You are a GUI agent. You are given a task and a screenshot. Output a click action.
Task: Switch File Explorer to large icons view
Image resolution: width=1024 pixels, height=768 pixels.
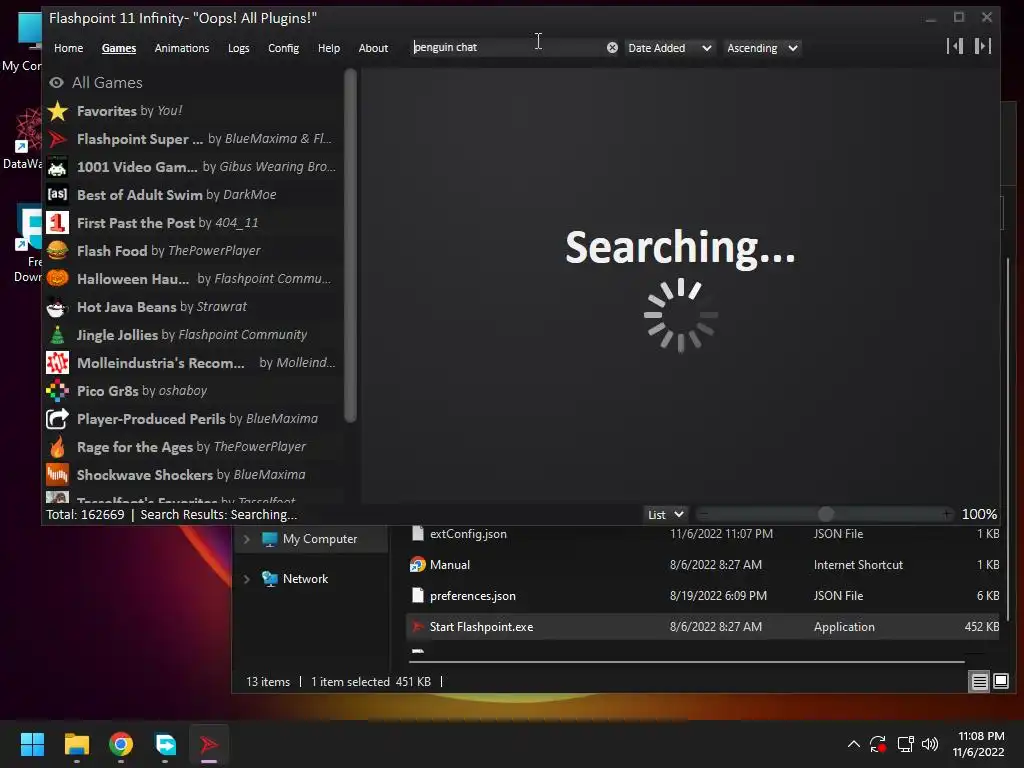[x=1000, y=682]
